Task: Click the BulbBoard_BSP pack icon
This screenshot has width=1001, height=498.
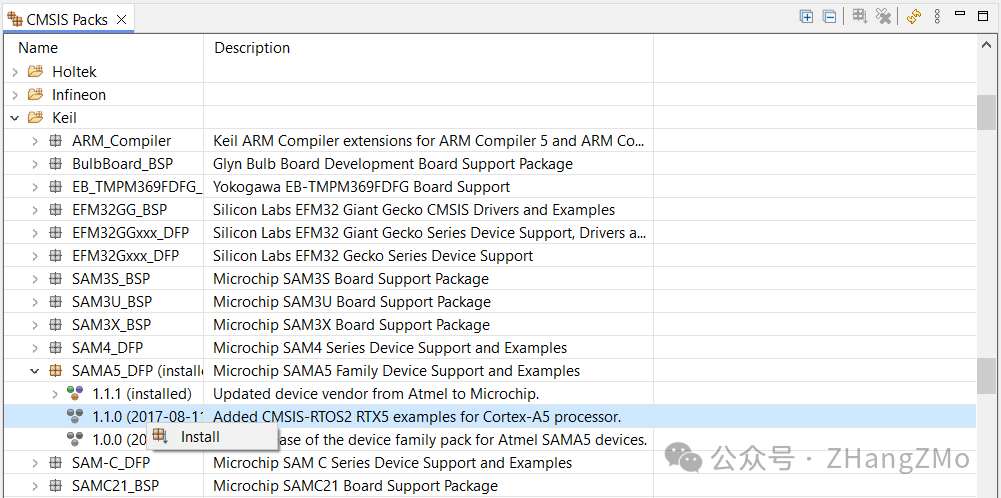Action: point(56,164)
